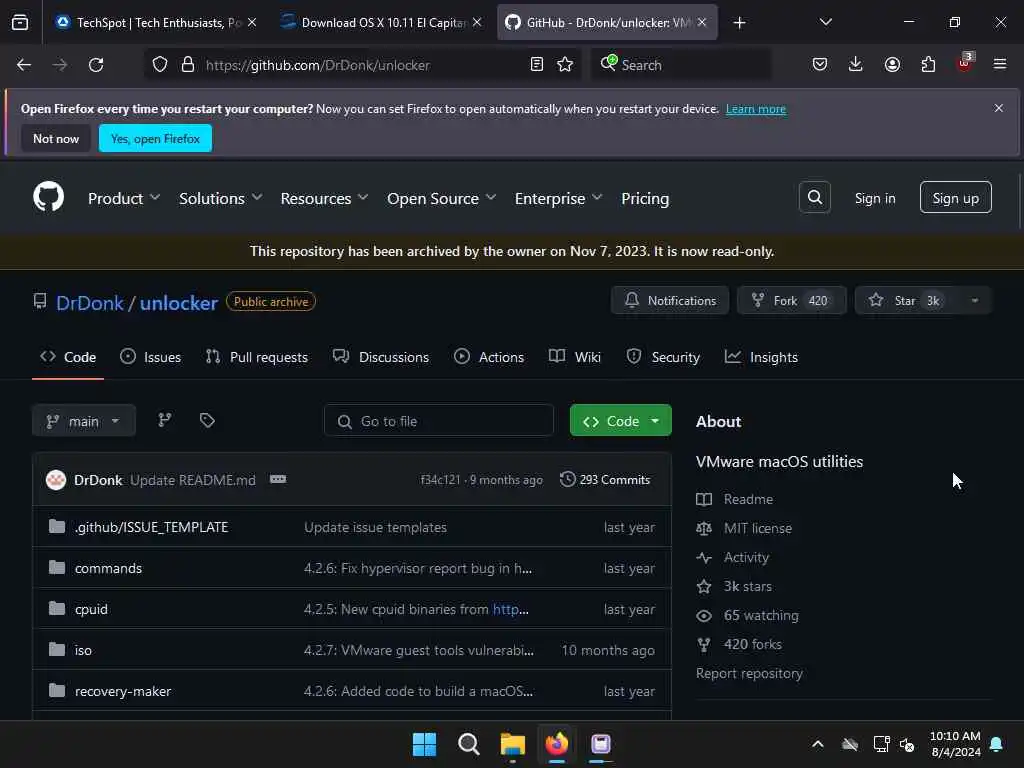Expand the commit message ellipsis icon

[x=278, y=479]
